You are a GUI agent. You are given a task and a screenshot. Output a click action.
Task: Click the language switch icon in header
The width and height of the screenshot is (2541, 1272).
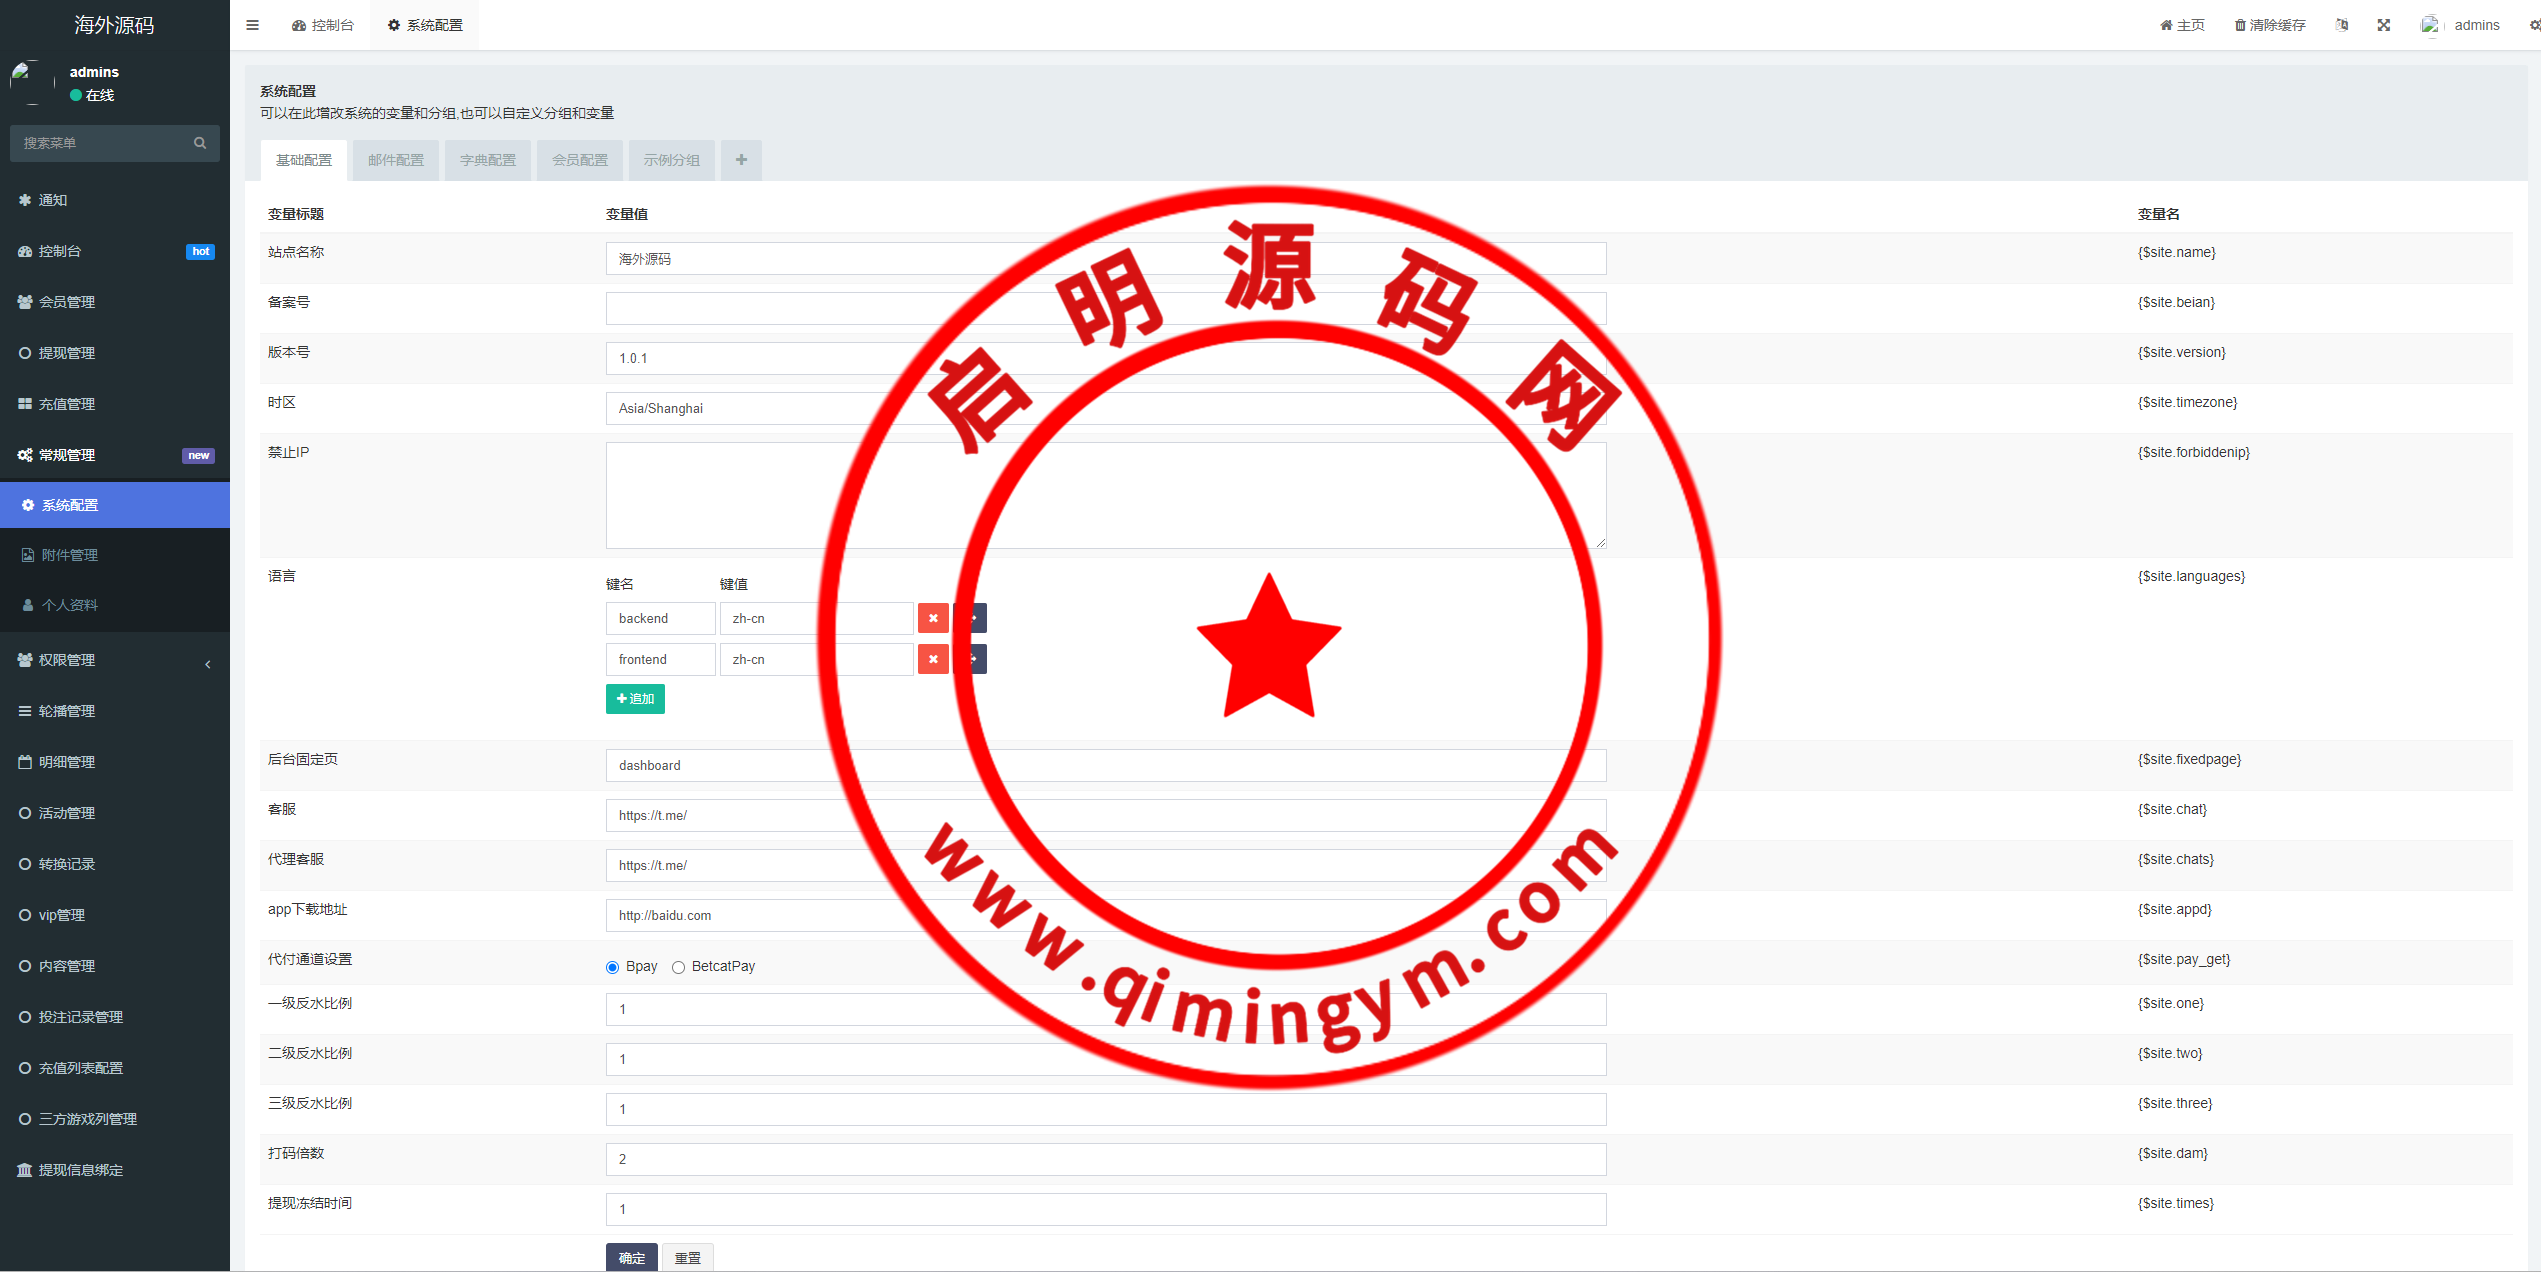click(2342, 25)
